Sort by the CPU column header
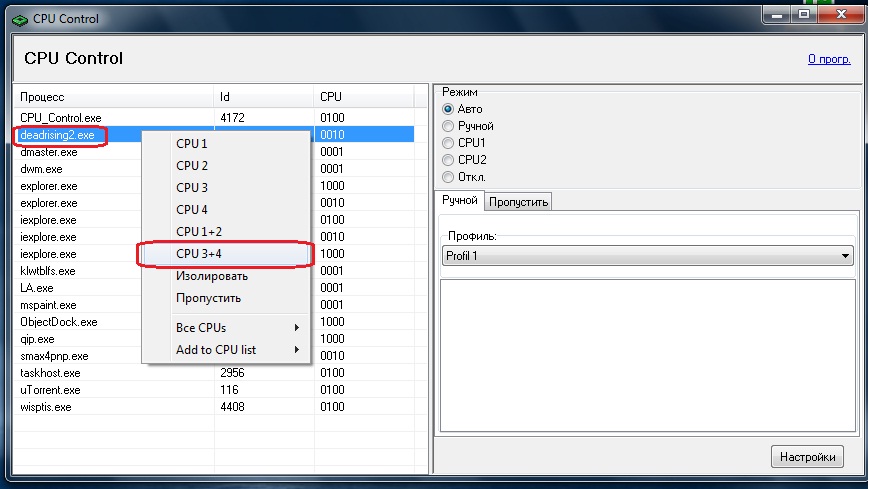870x489 pixels. pyautogui.click(x=363, y=97)
